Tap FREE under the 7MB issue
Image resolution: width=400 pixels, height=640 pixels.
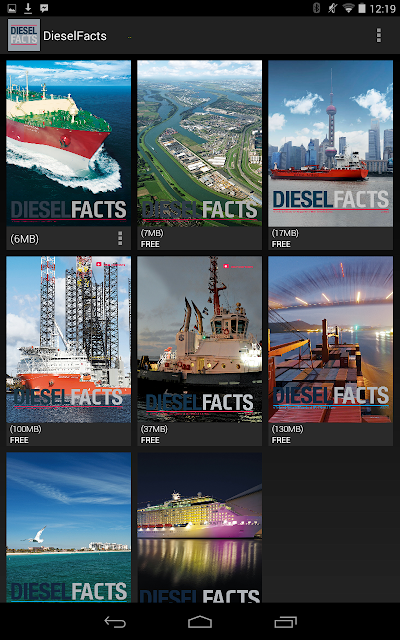pos(150,244)
